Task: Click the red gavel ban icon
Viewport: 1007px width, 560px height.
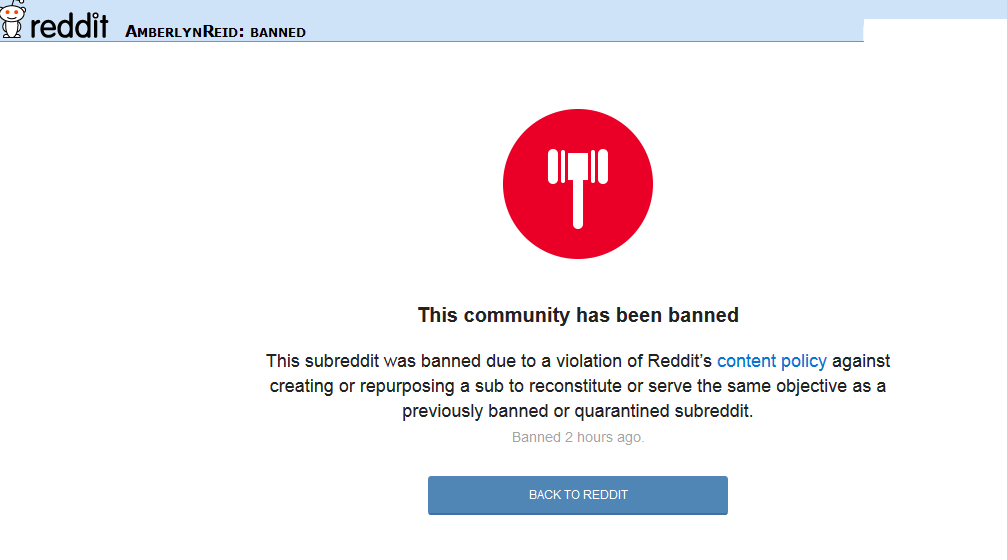Action: pos(578,184)
